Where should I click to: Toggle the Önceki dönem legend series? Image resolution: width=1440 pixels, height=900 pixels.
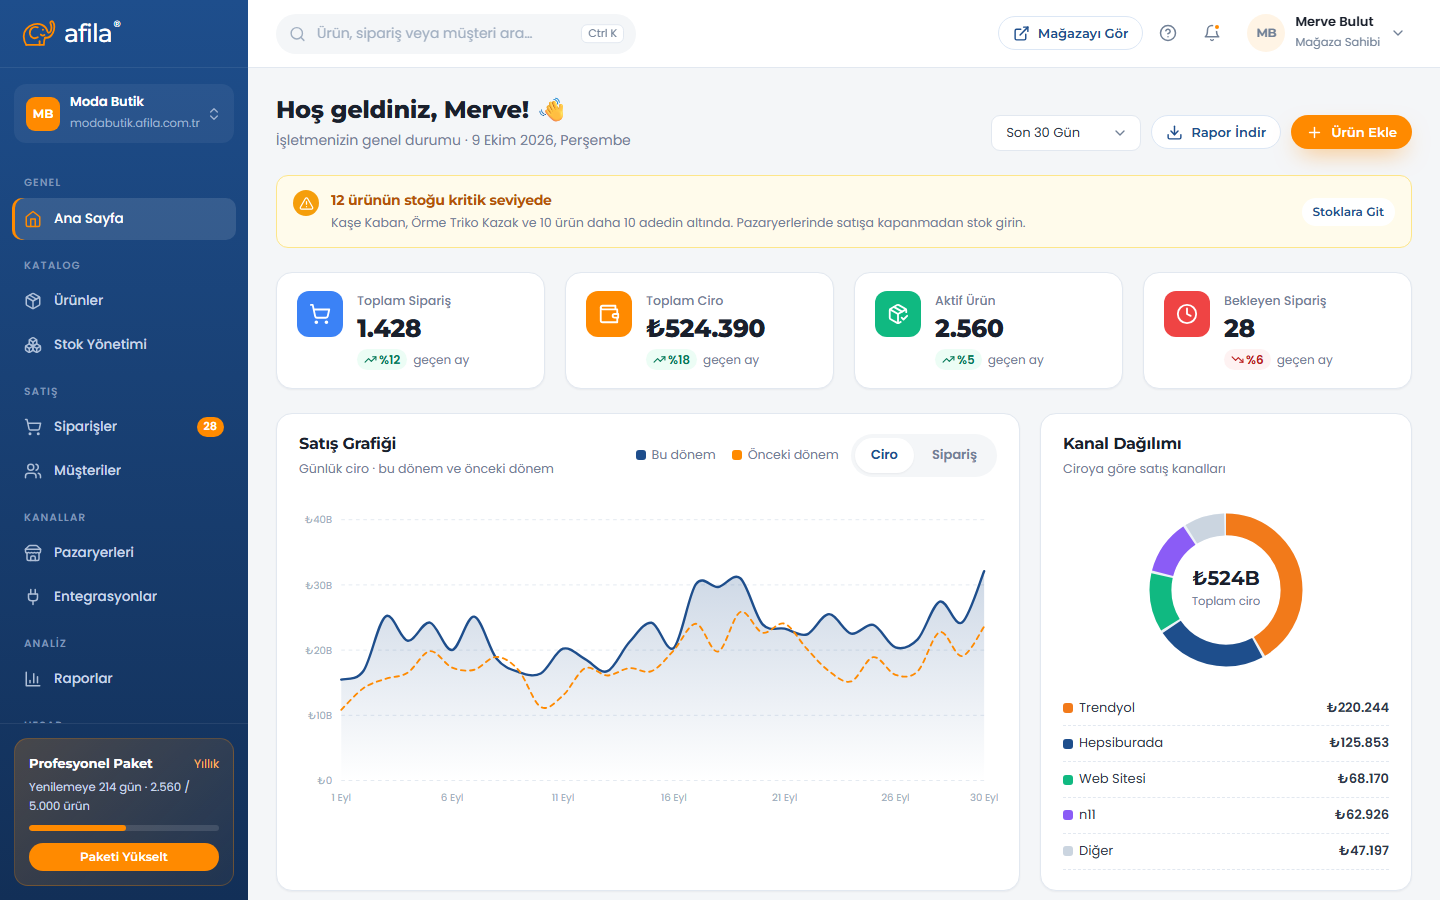pyautogui.click(x=785, y=454)
